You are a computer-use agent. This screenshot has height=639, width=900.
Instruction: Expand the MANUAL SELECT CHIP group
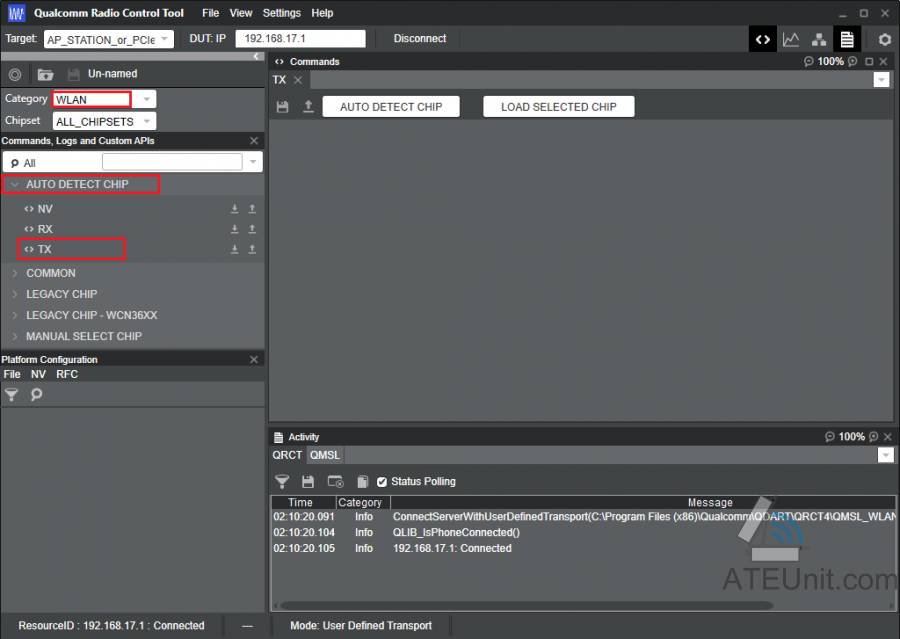[15, 336]
